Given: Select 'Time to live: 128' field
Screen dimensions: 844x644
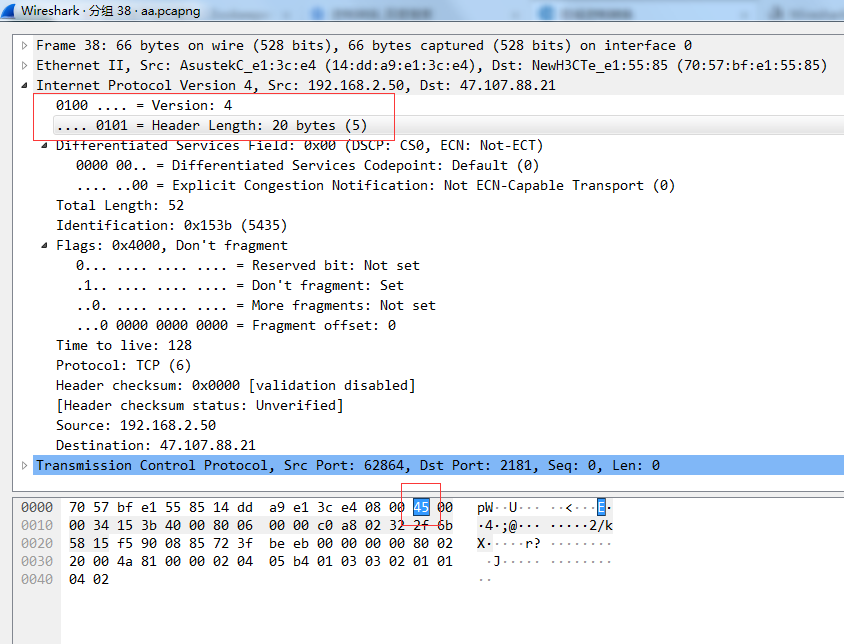Looking at the screenshot, I should point(124,346).
